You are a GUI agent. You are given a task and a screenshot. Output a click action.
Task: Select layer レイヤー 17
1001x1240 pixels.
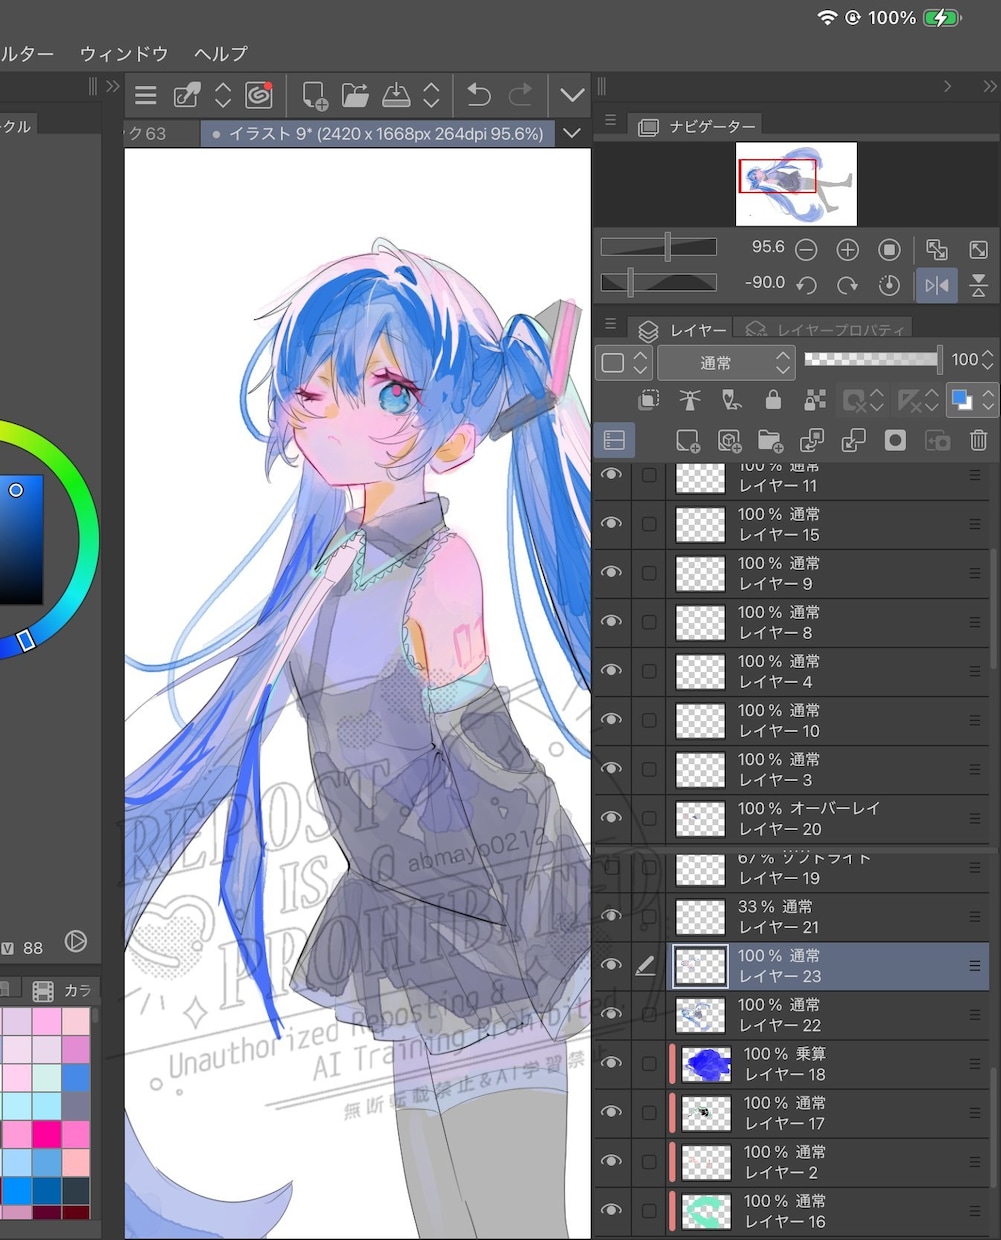click(x=828, y=1113)
